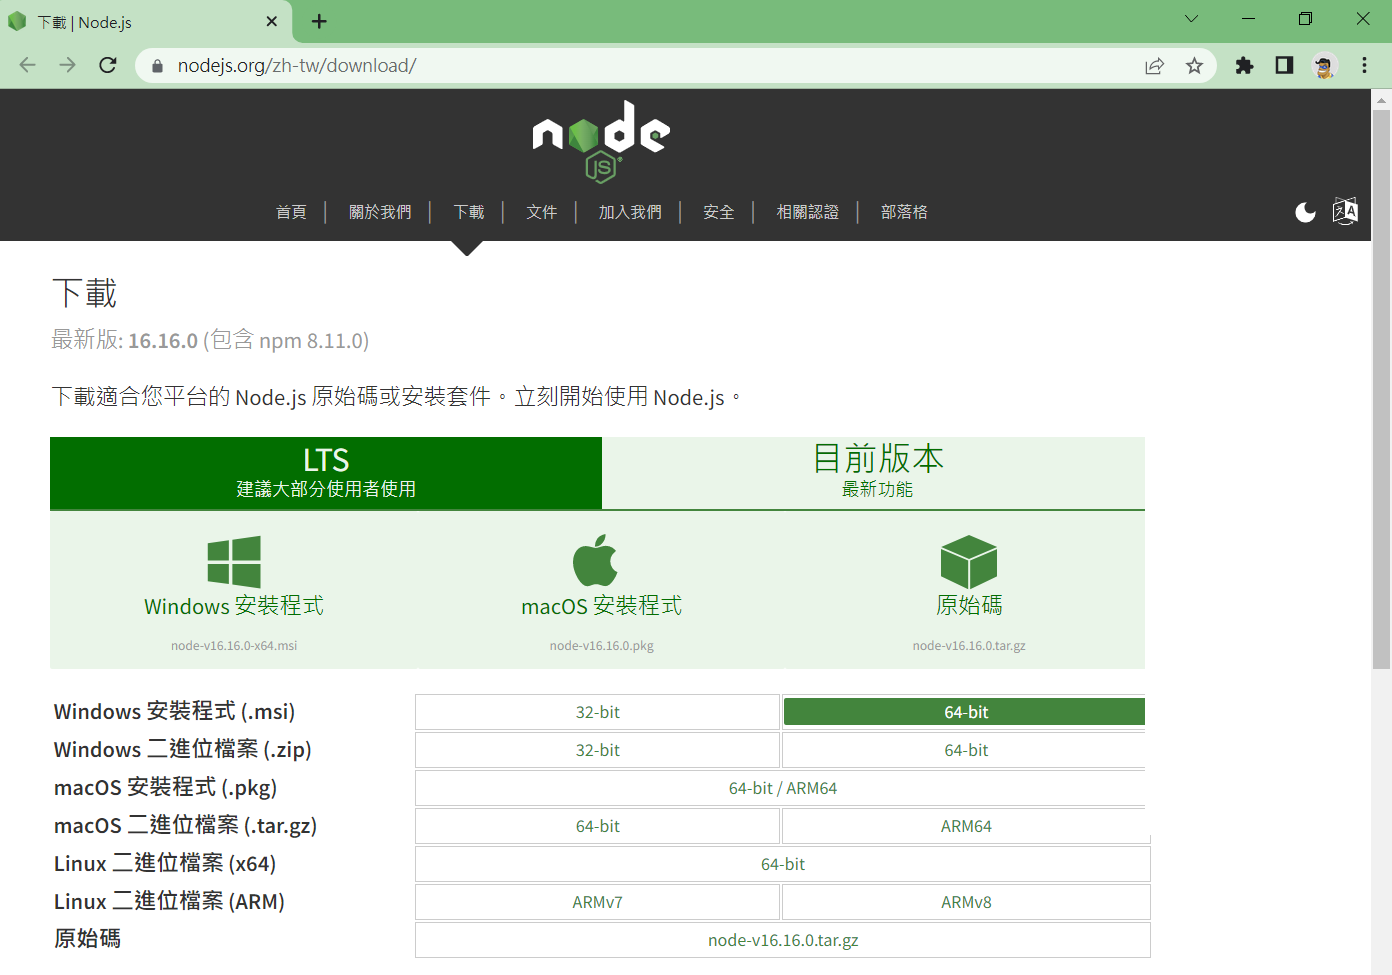1392x975 pixels.
Task: Open 首頁 in the navigation menu
Action: (291, 212)
